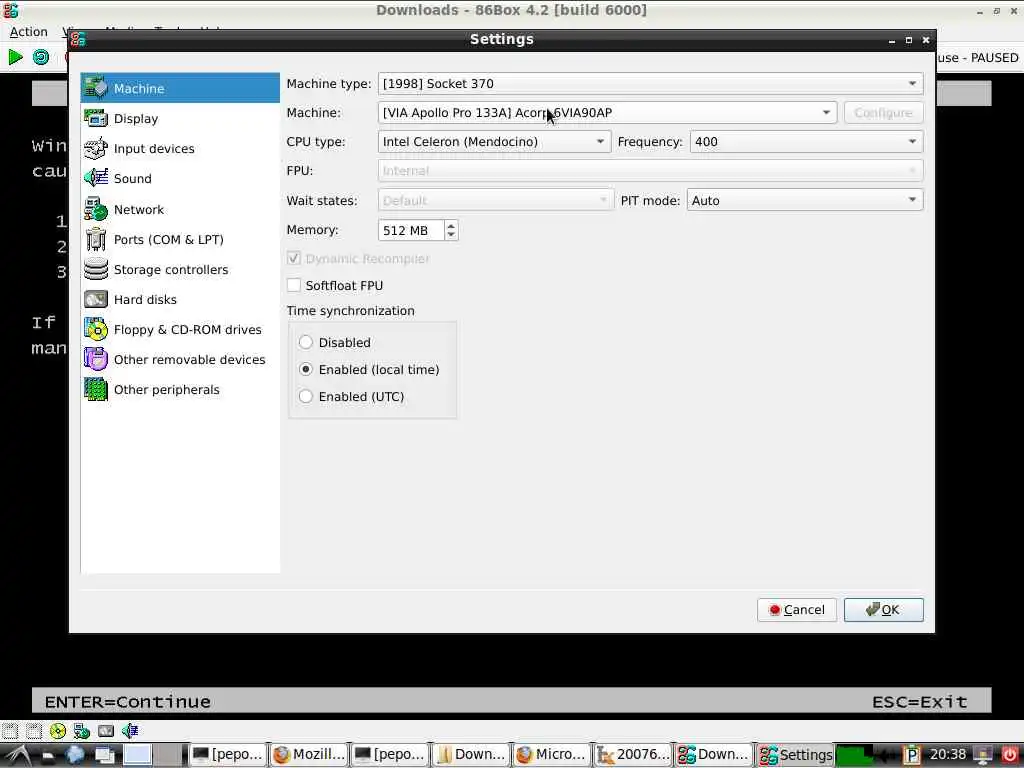This screenshot has width=1024, height=768.
Task: Open the Input devices category
Action: 180,148
